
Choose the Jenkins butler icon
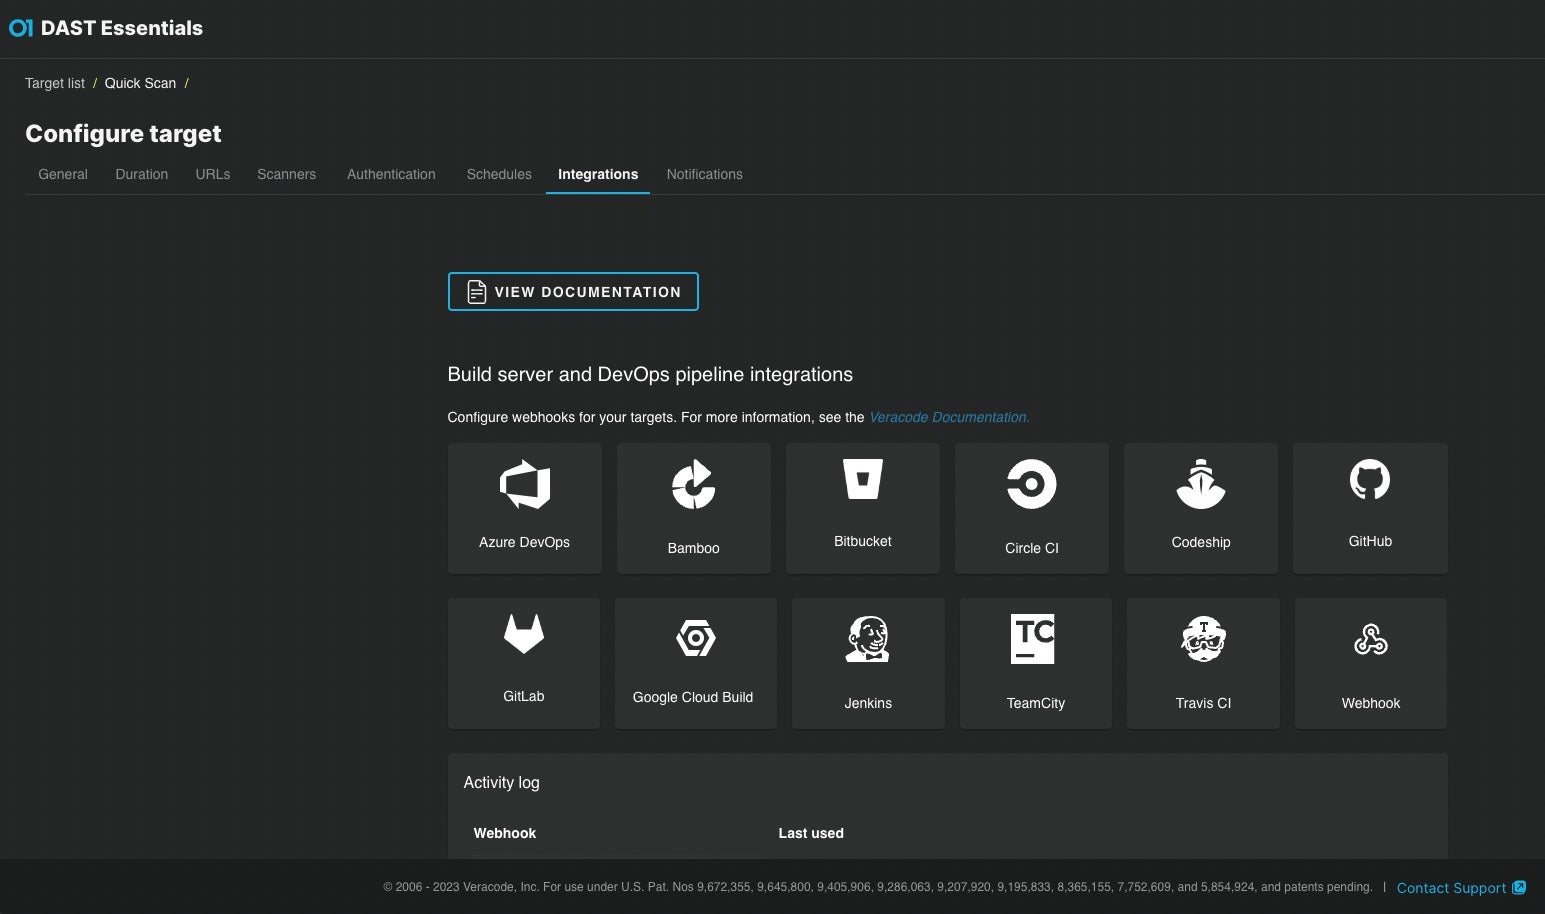868,639
